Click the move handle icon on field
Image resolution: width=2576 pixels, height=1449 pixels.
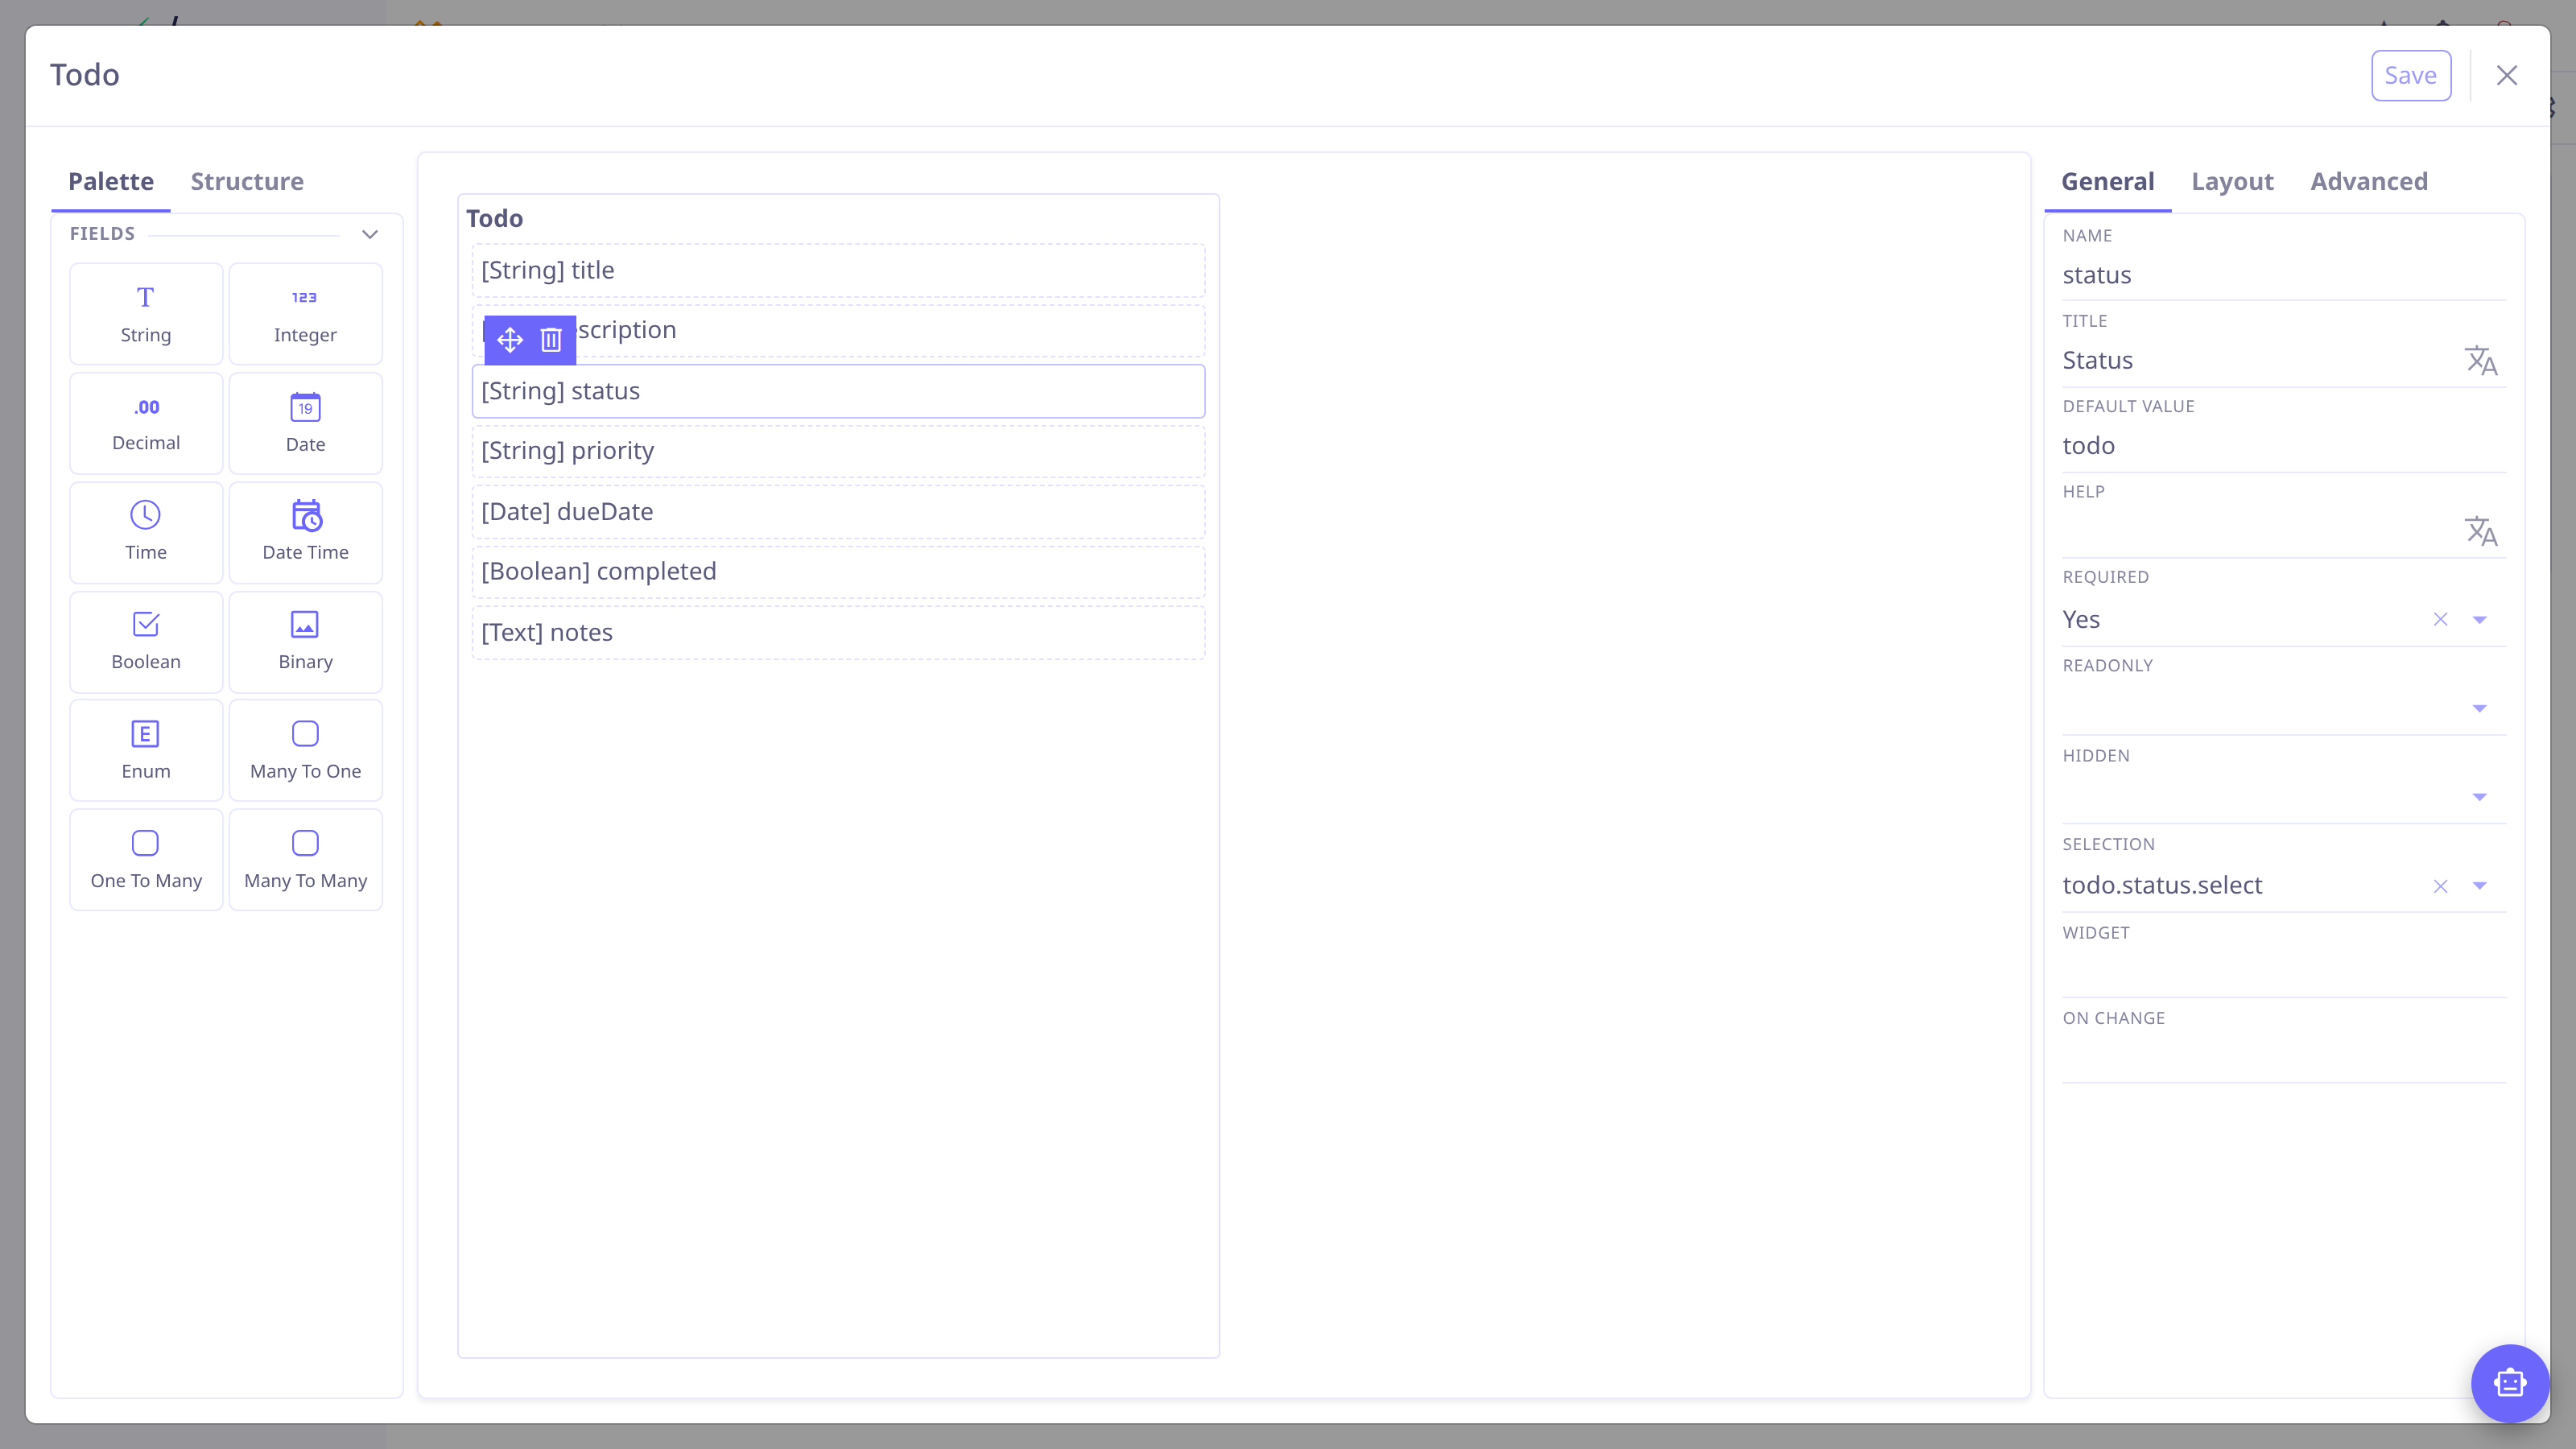click(x=510, y=340)
